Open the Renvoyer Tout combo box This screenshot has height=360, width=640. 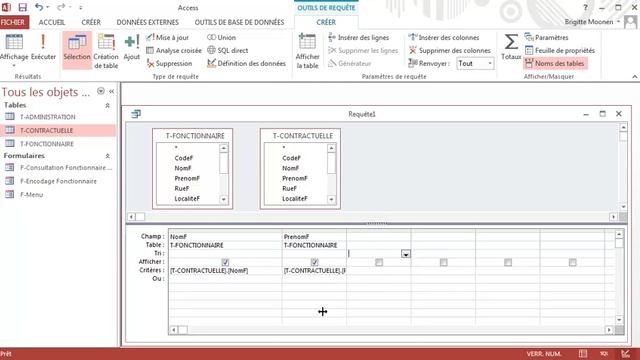(475, 64)
